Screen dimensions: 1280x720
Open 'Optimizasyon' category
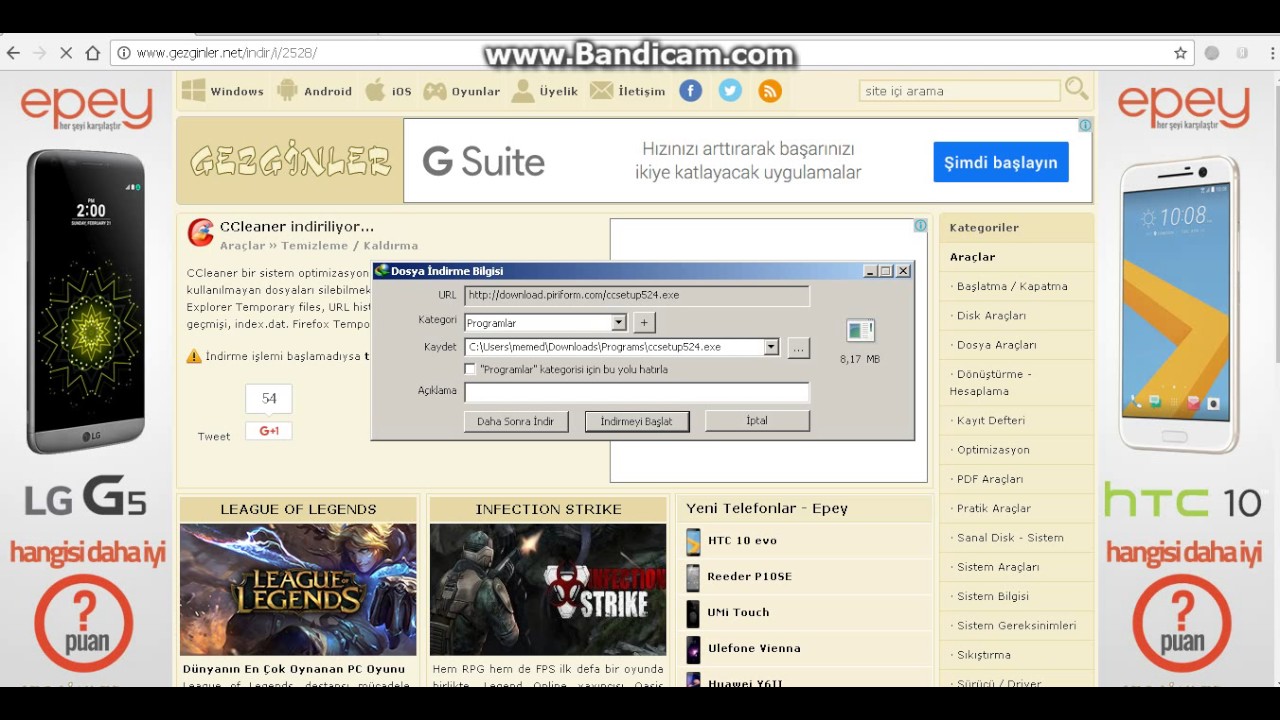[x=993, y=450]
